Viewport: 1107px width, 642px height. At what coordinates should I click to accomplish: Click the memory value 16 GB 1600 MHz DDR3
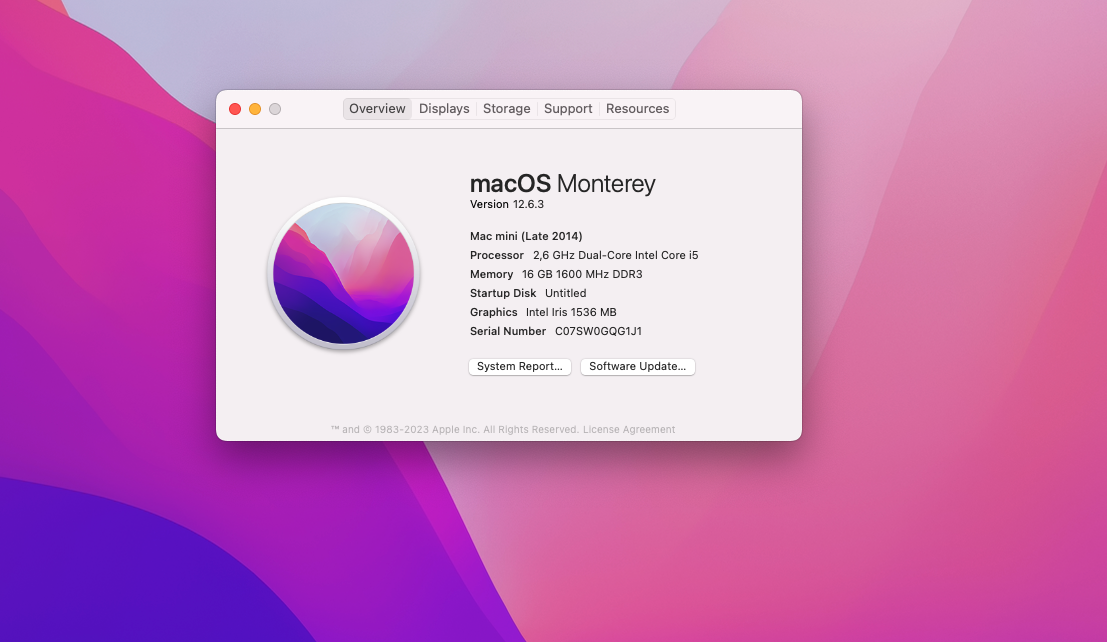click(582, 274)
